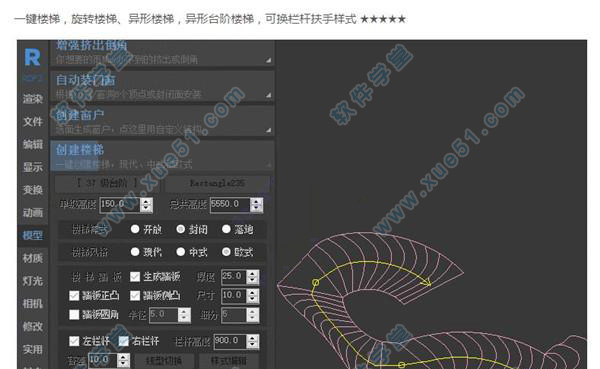Expand the 自动装门窗 rollout
Screen dimensions: 600x369
(162, 87)
